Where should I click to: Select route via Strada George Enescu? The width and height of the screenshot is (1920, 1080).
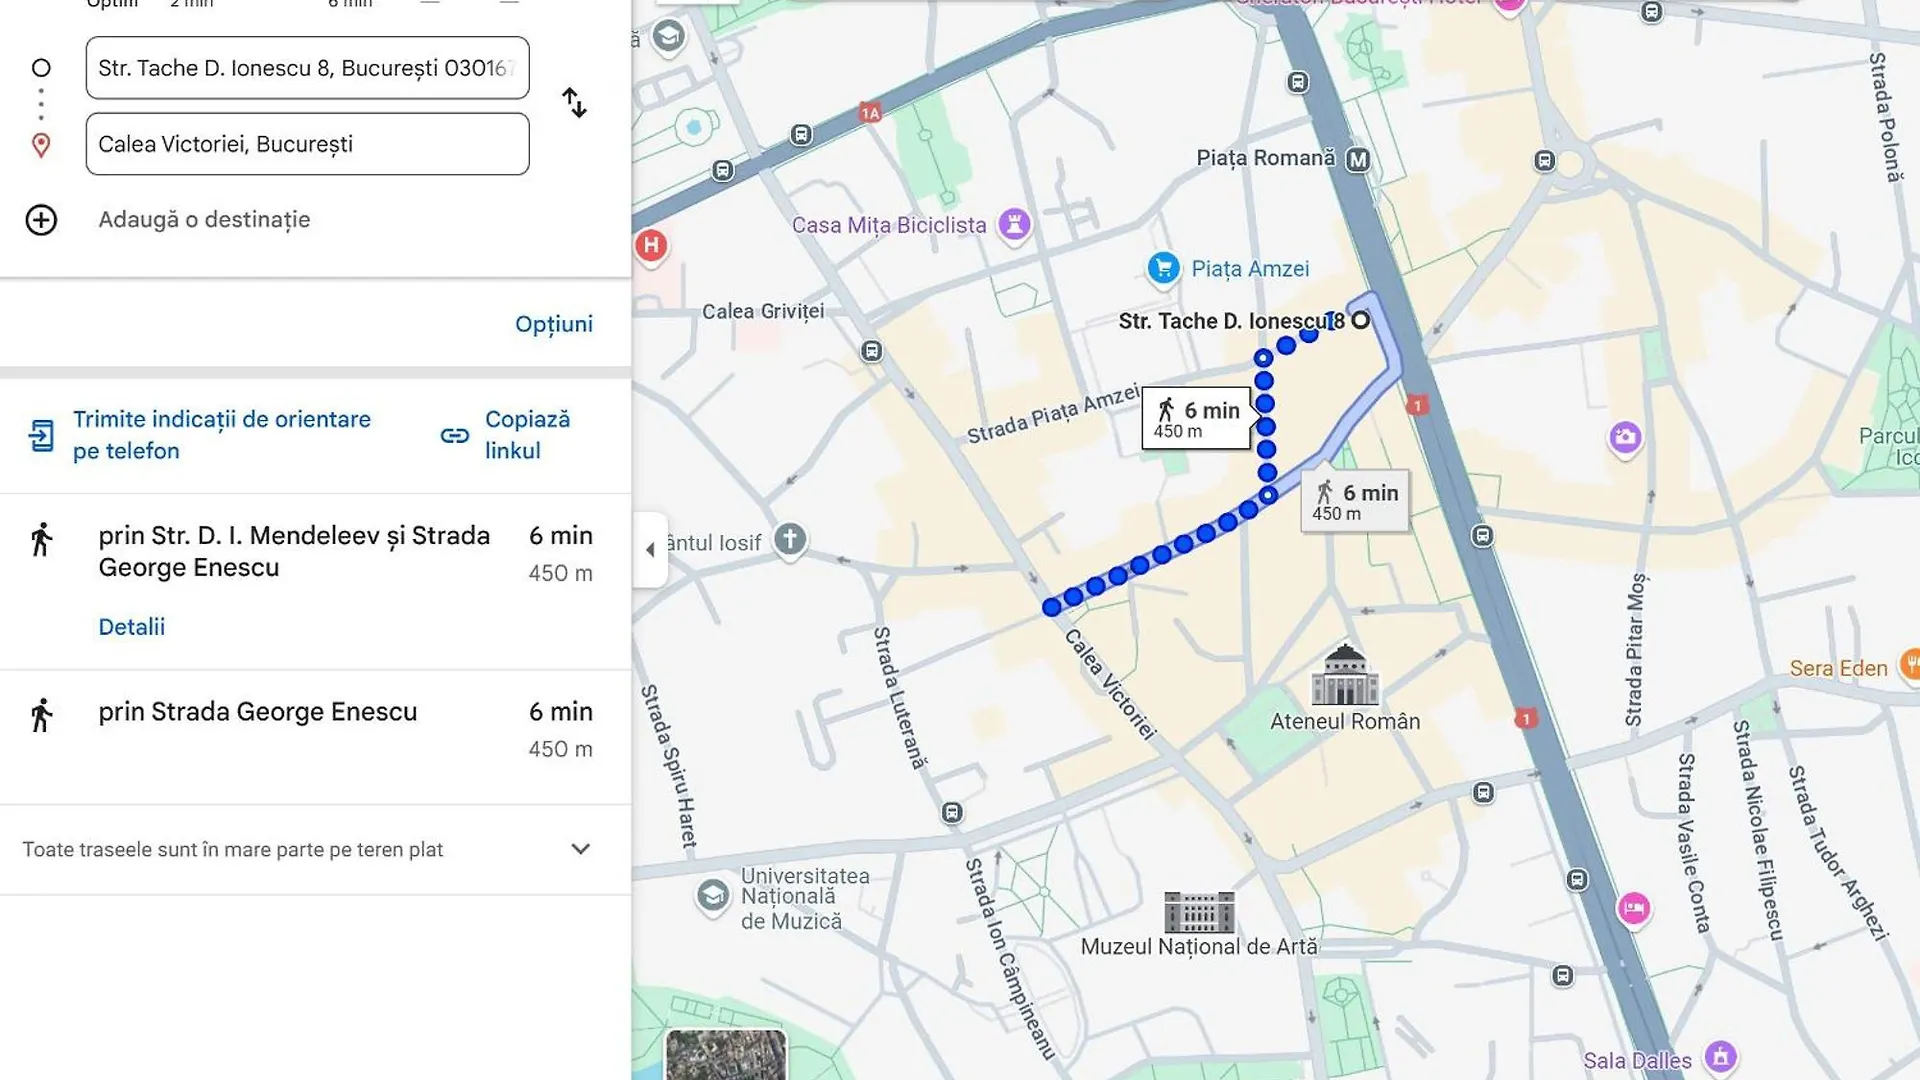click(258, 712)
